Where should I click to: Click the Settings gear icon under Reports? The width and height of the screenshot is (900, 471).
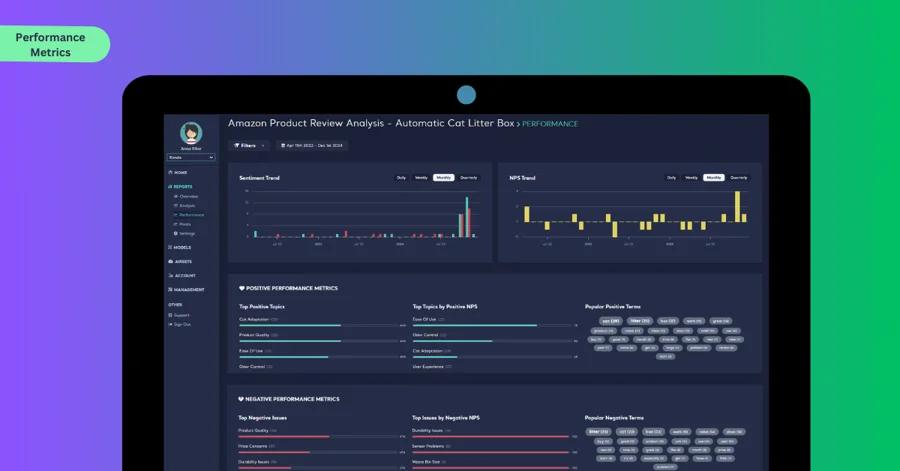[x=176, y=233]
